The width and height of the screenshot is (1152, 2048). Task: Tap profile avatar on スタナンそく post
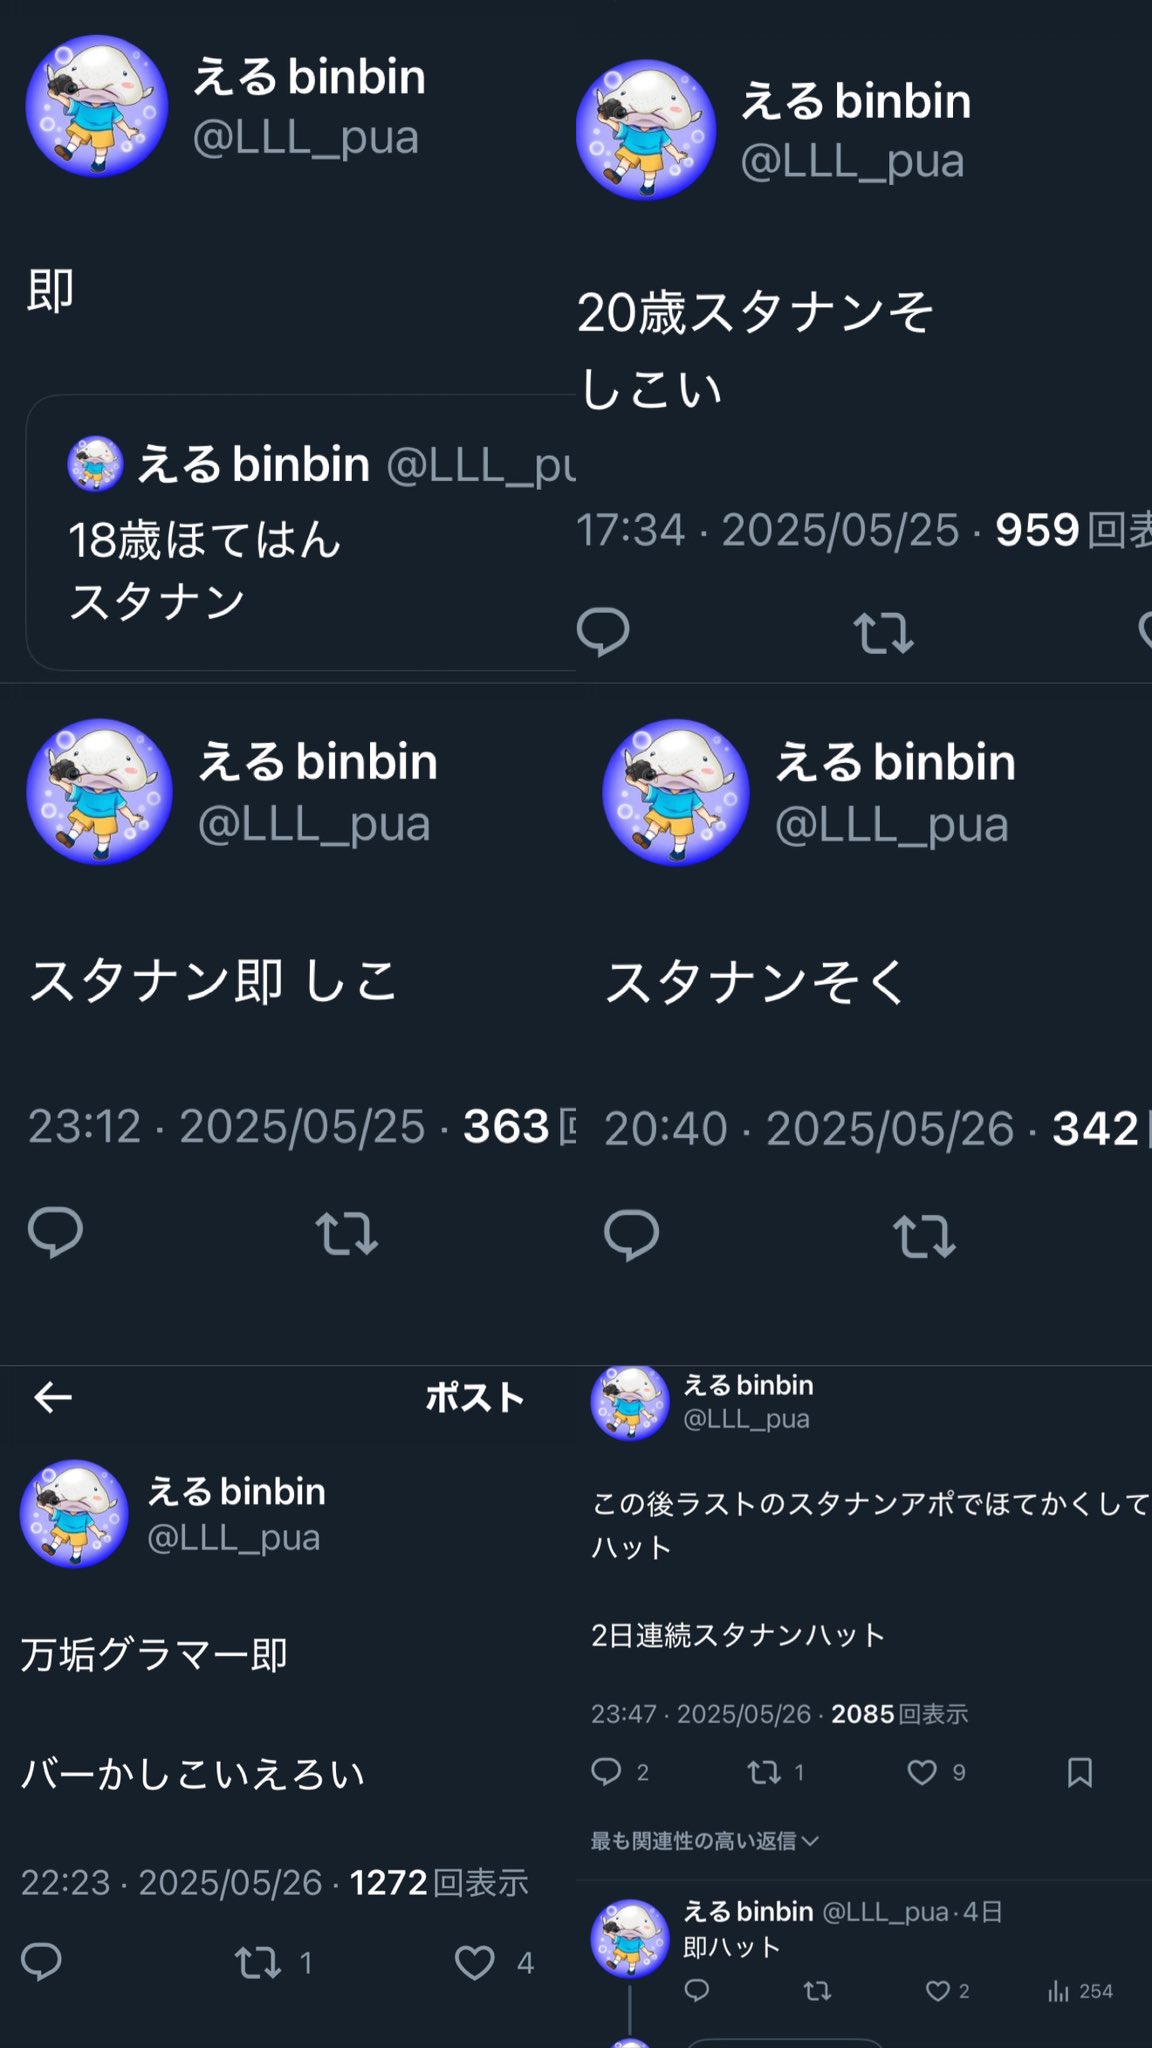[x=676, y=792]
